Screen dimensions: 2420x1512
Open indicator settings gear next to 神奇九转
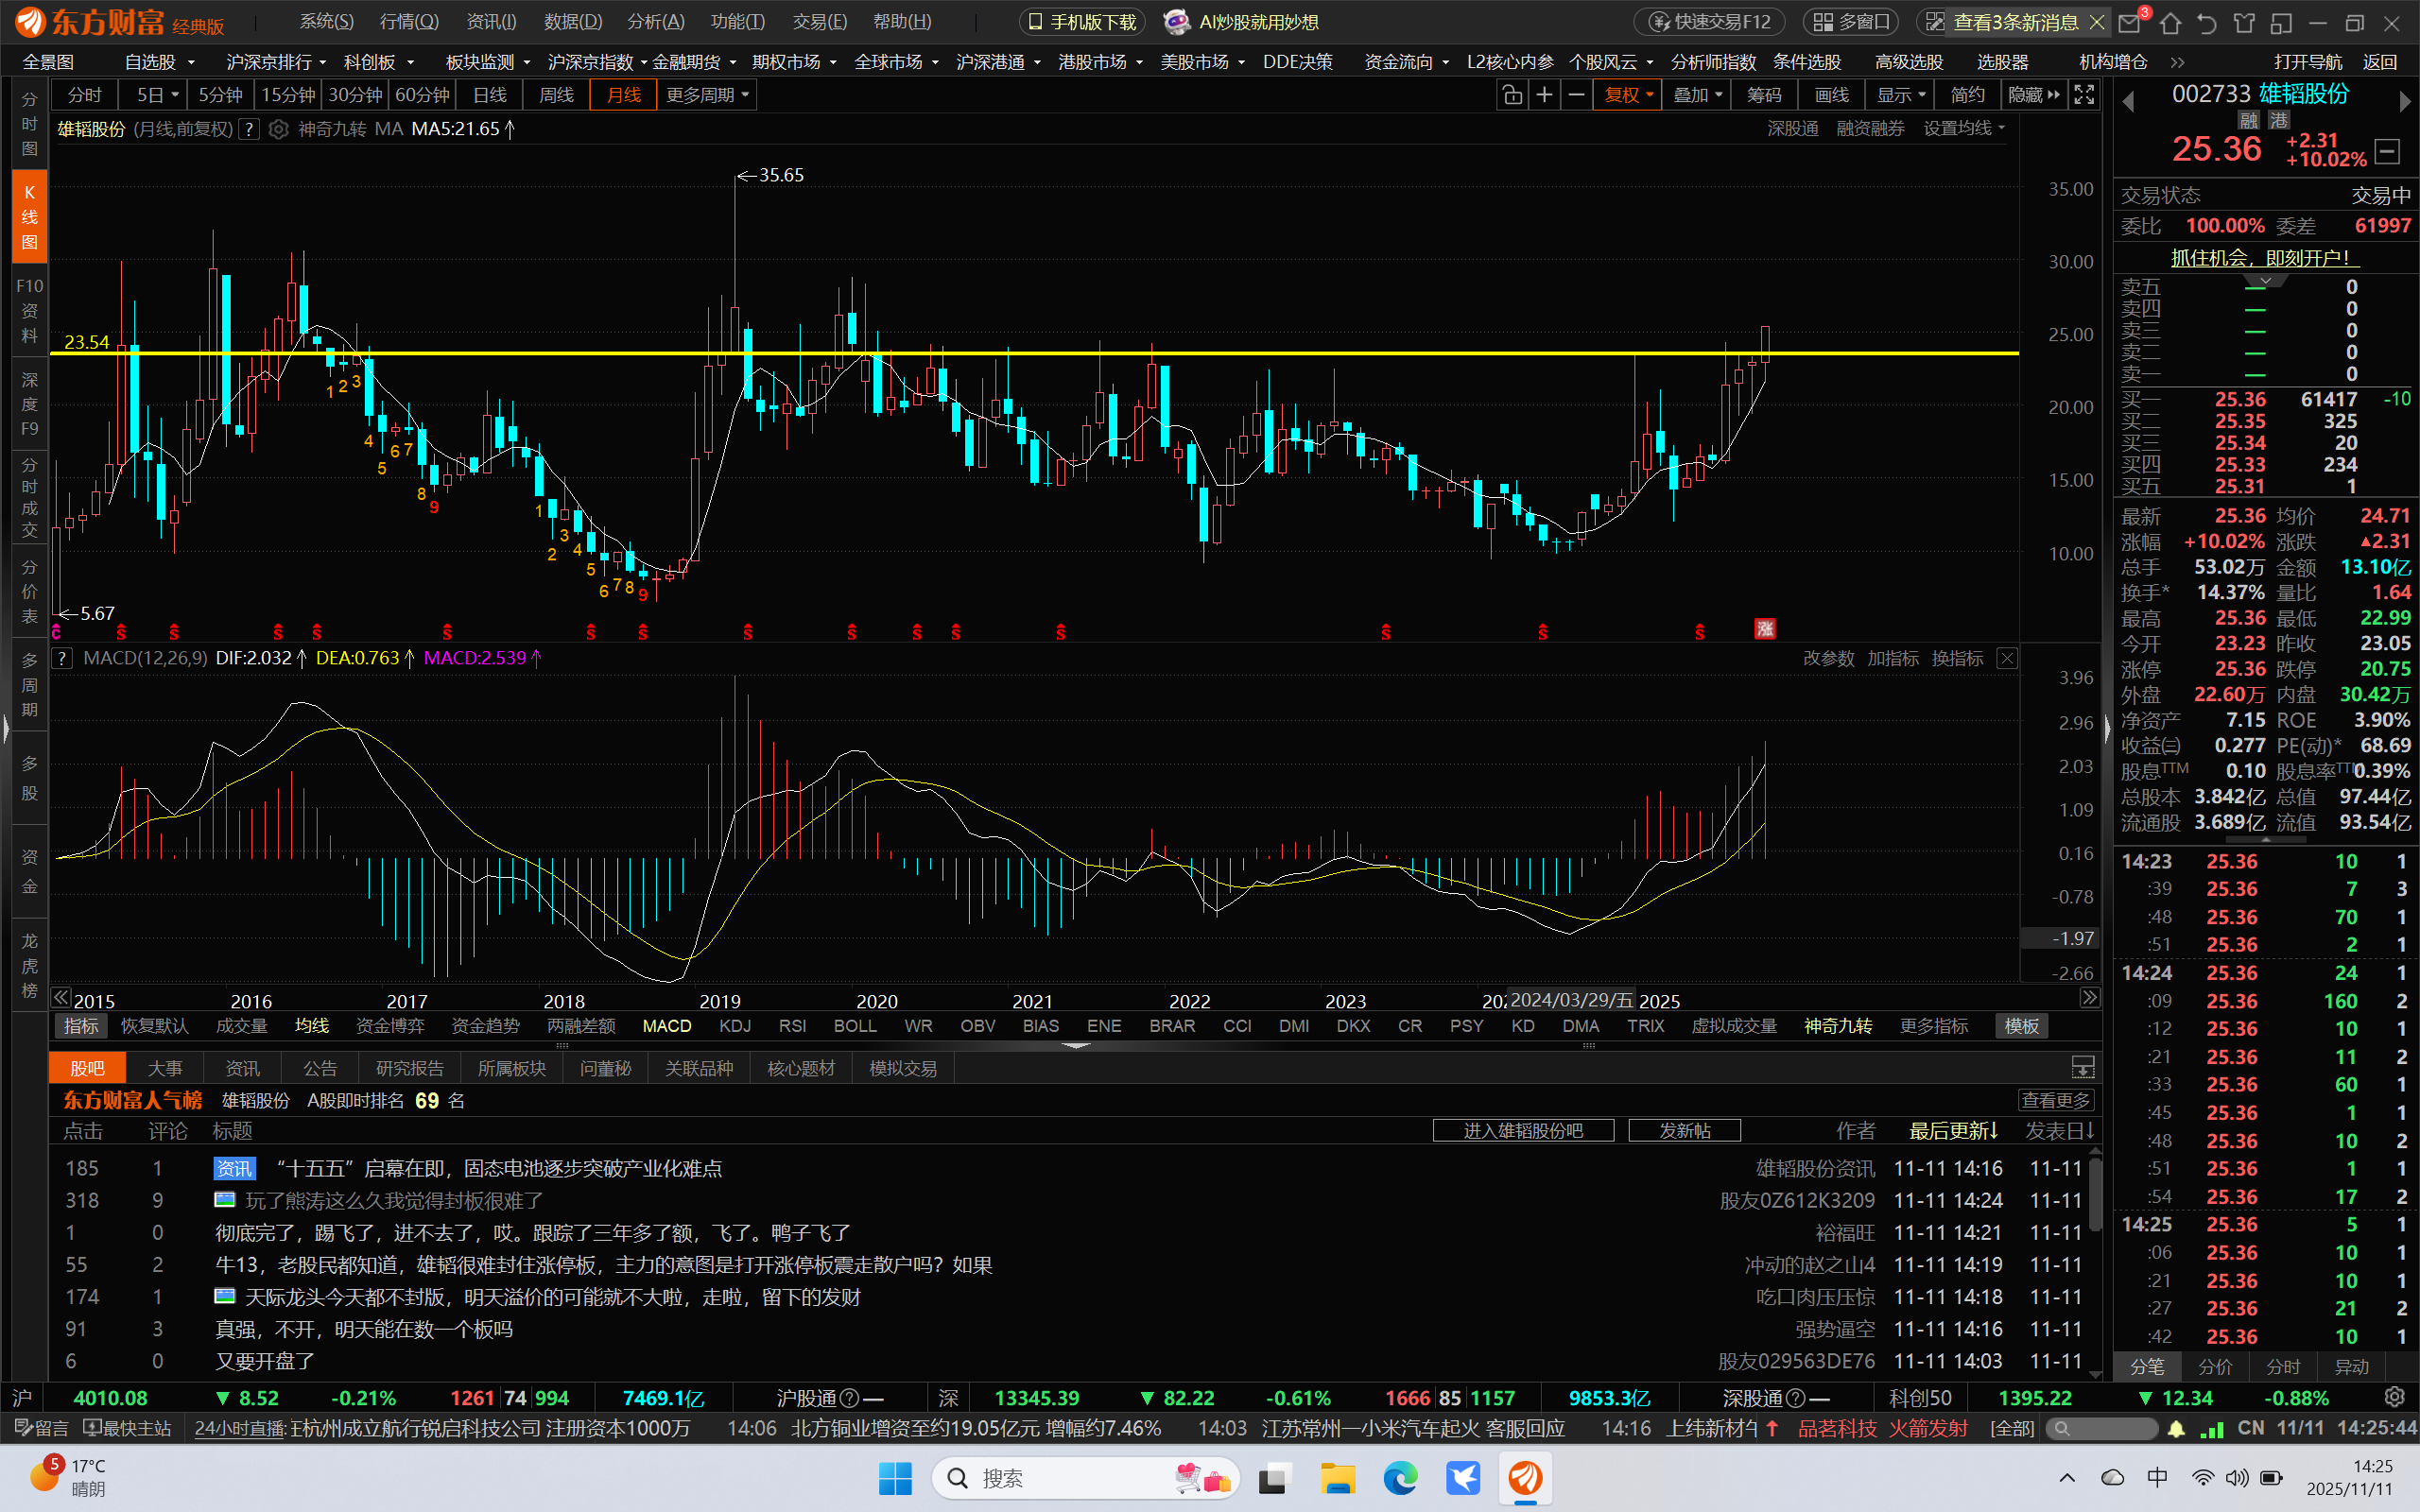[279, 129]
